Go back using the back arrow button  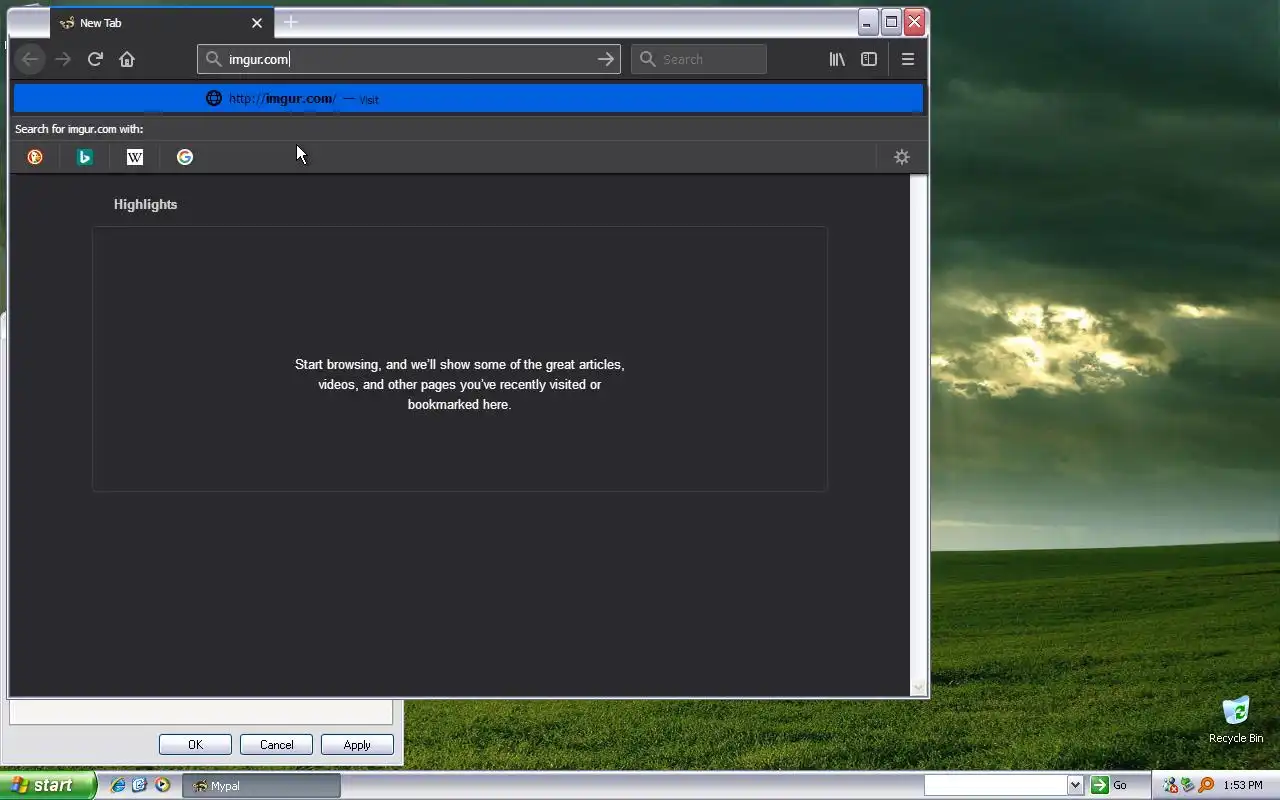pyautogui.click(x=30, y=59)
